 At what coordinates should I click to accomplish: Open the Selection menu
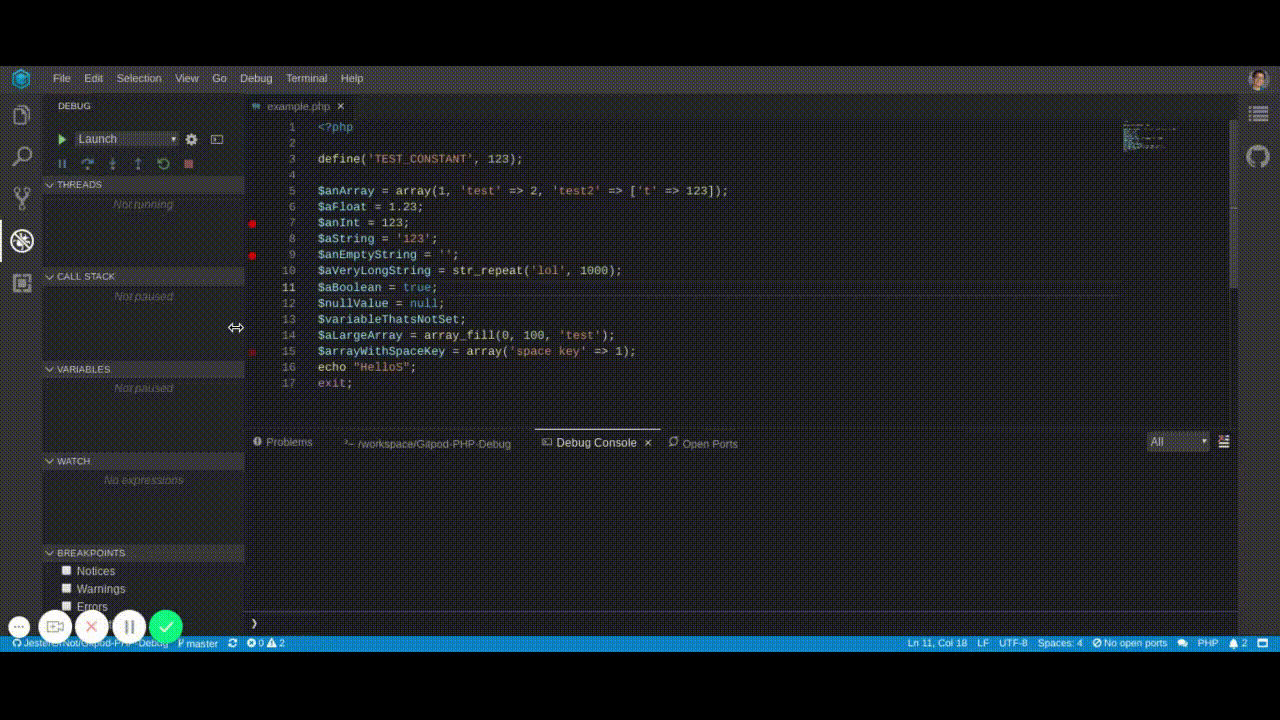pyautogui.click(x=139, y=78)
